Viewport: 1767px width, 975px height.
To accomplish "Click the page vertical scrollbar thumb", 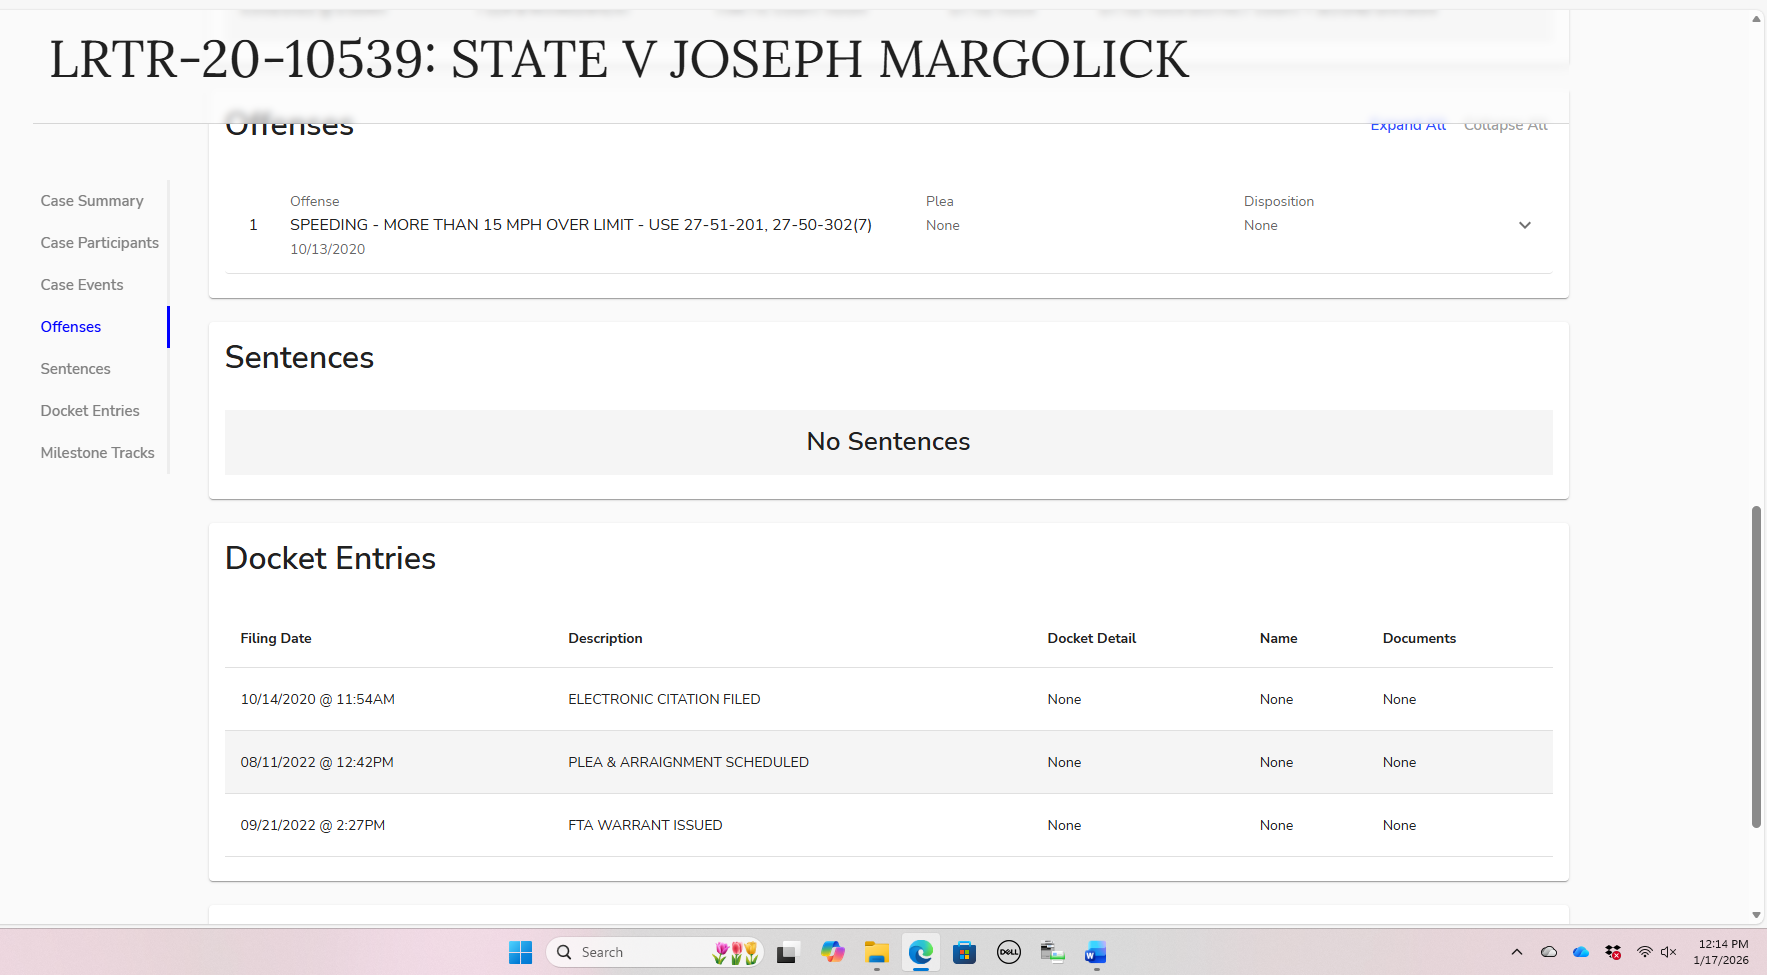I will tap(1756, 666).
